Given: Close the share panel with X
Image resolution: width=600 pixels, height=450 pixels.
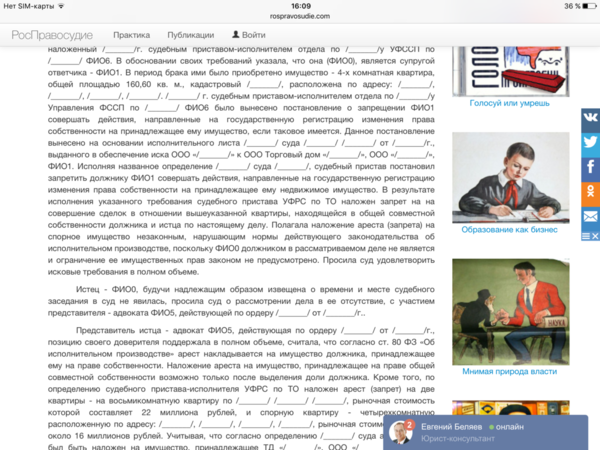Looking at the screenshot, I should click(x=595, y=236).
